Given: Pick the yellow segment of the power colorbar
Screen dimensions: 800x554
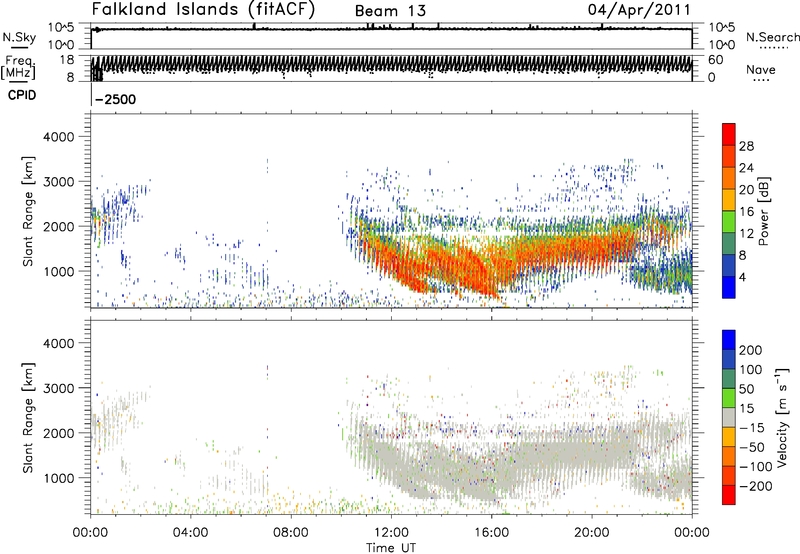Looking at the screenshot, I should pos(729,200).
